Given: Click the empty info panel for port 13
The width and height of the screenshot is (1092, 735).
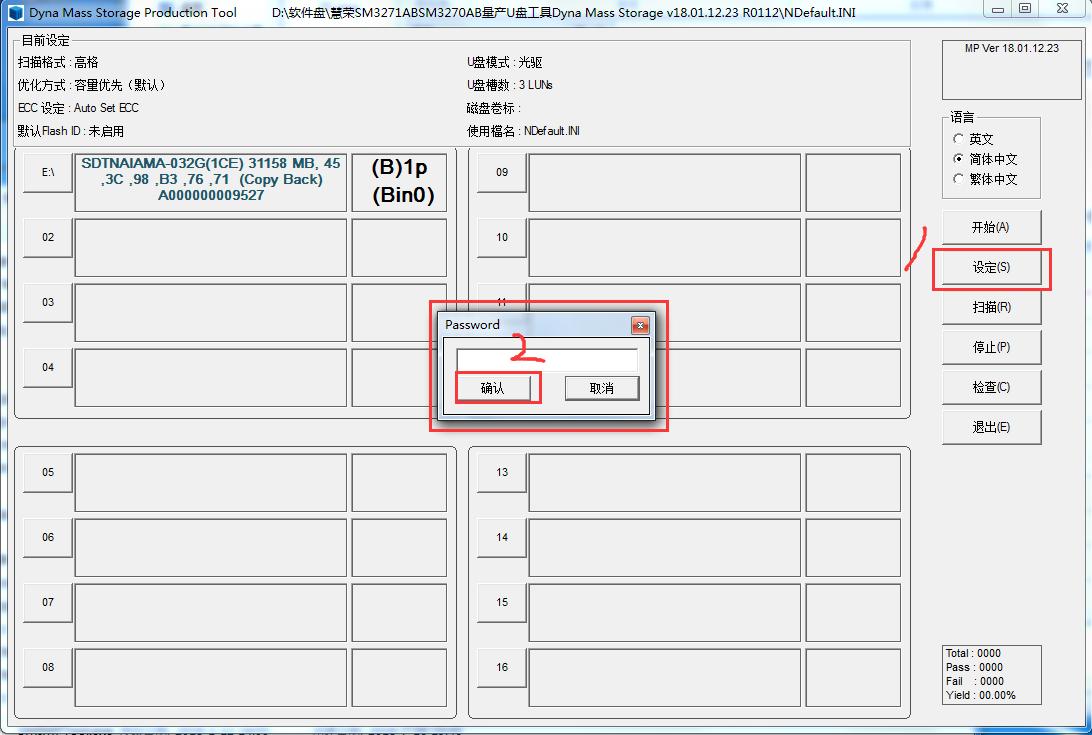Looking at the screenshot, I should (x=664, y=483).
